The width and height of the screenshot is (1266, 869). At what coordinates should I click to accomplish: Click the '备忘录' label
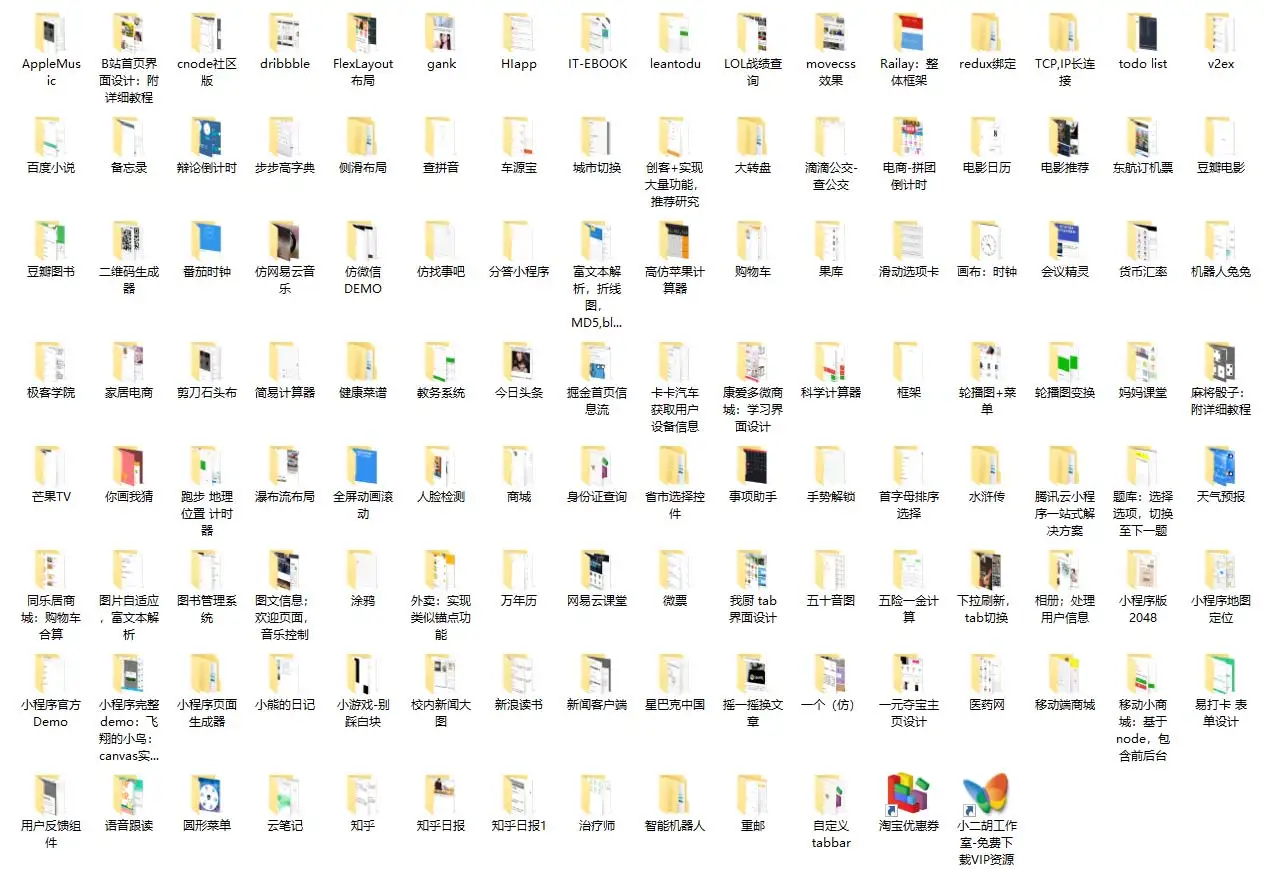129,168
